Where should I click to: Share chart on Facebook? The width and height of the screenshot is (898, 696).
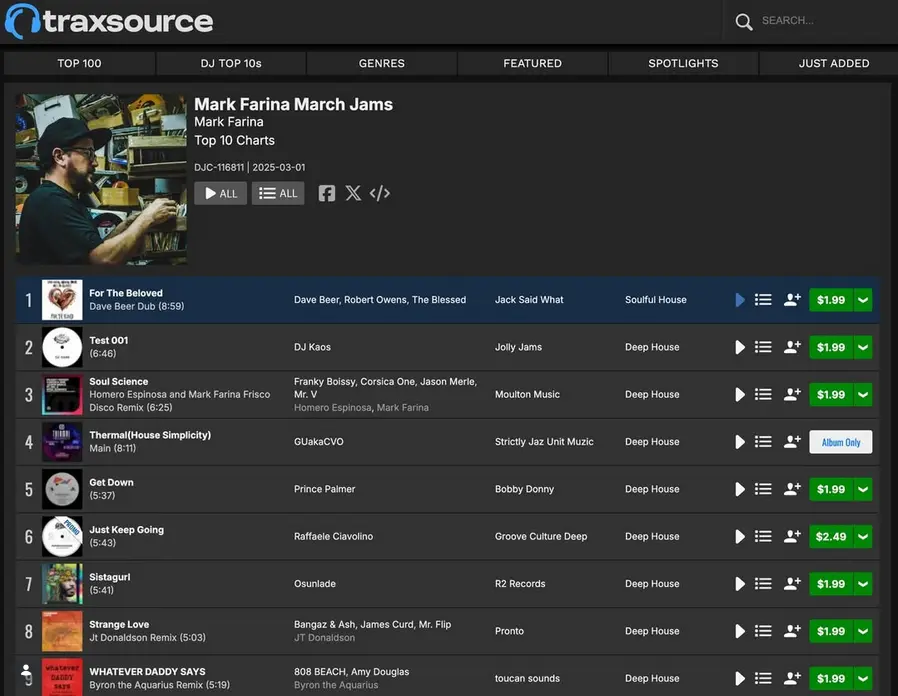point(326,193)
